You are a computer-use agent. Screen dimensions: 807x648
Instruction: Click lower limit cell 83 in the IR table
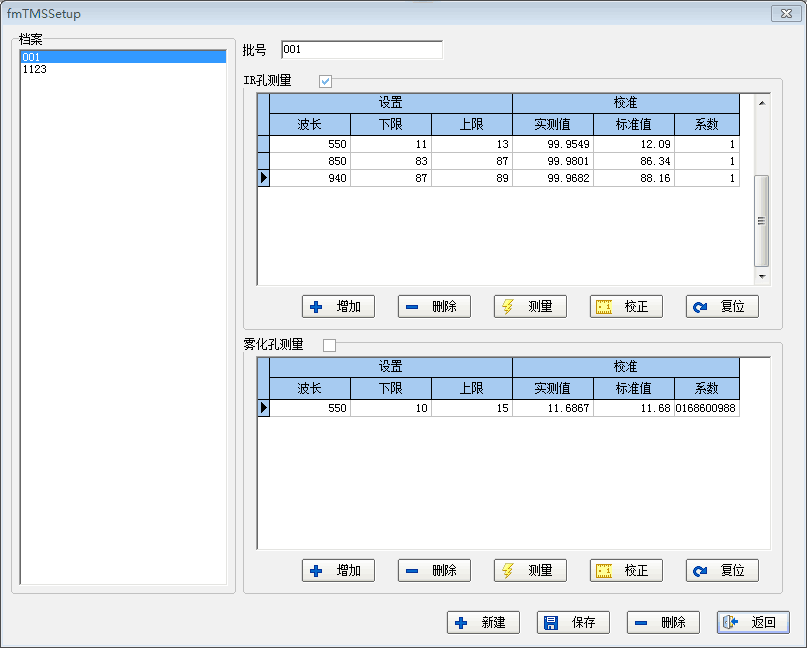tap(391, 161)
